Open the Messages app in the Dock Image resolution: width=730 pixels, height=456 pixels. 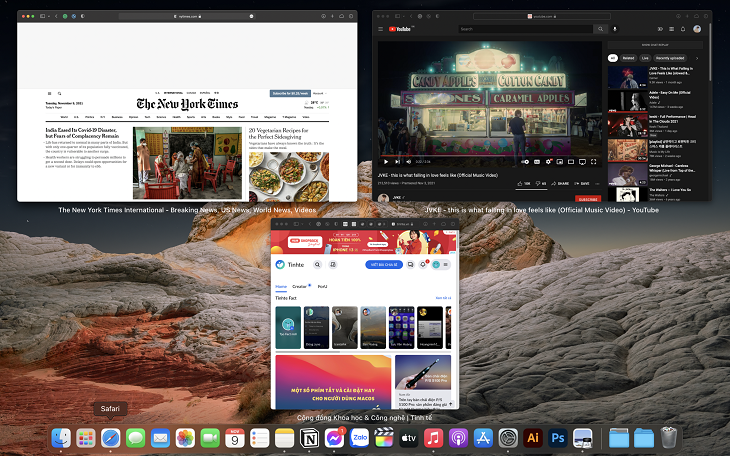point(135,438)
